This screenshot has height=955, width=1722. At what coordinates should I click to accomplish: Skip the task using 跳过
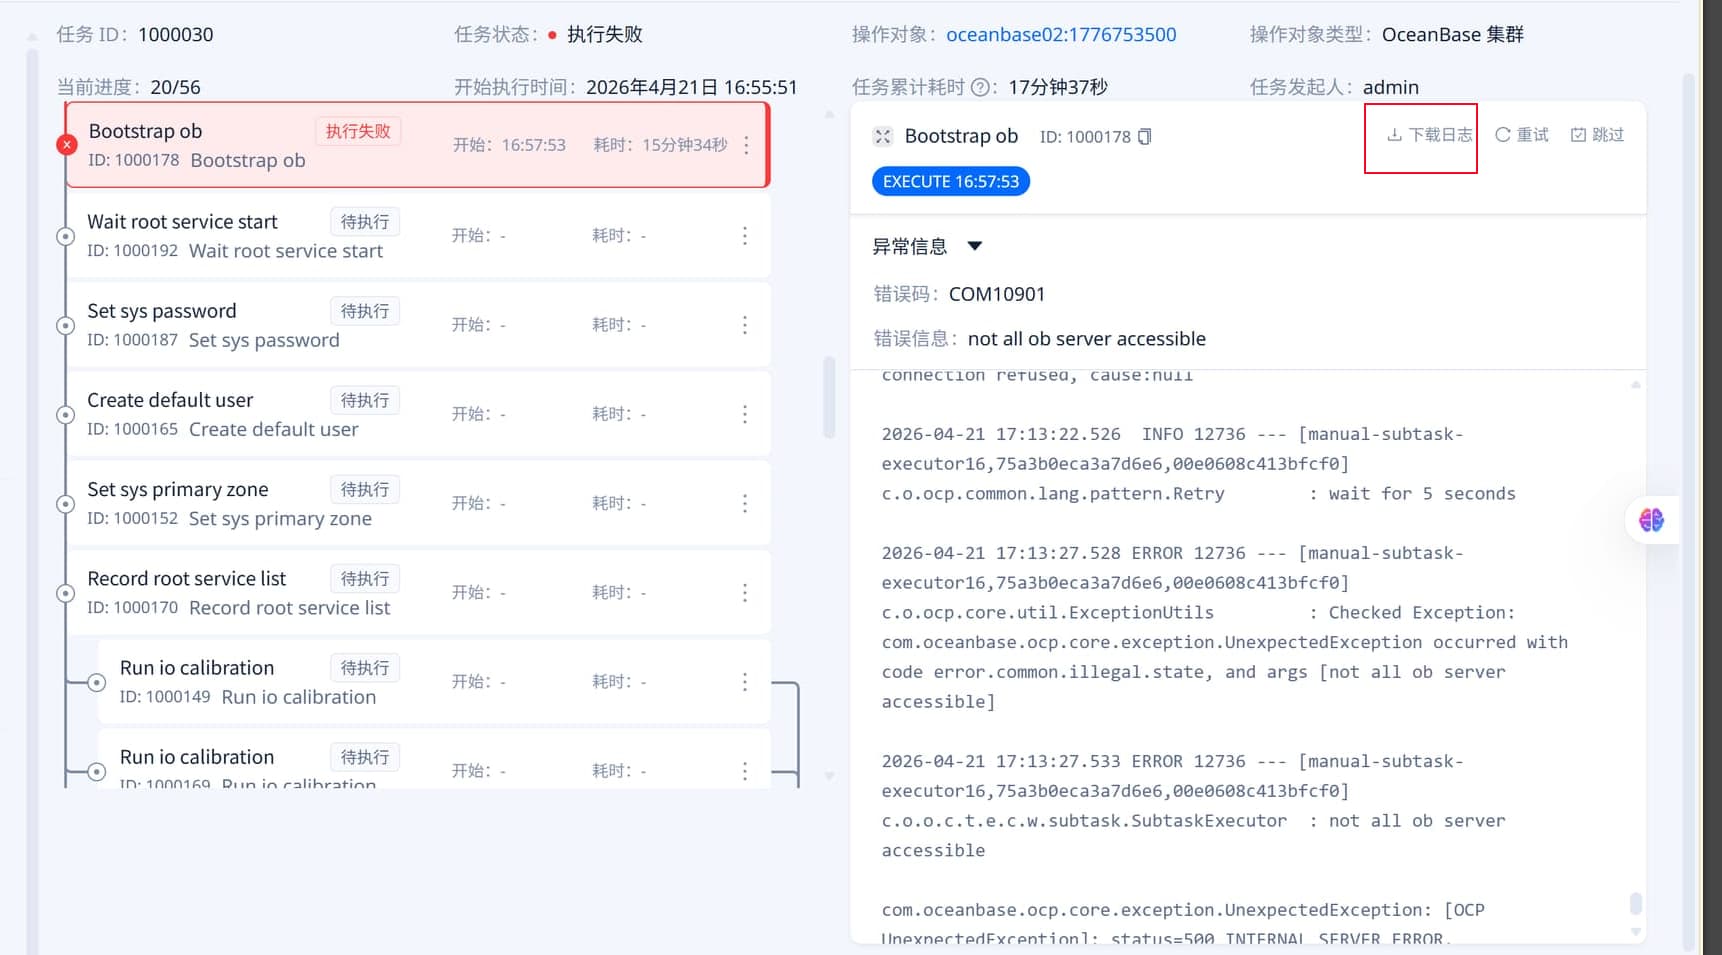point(1597,135)
